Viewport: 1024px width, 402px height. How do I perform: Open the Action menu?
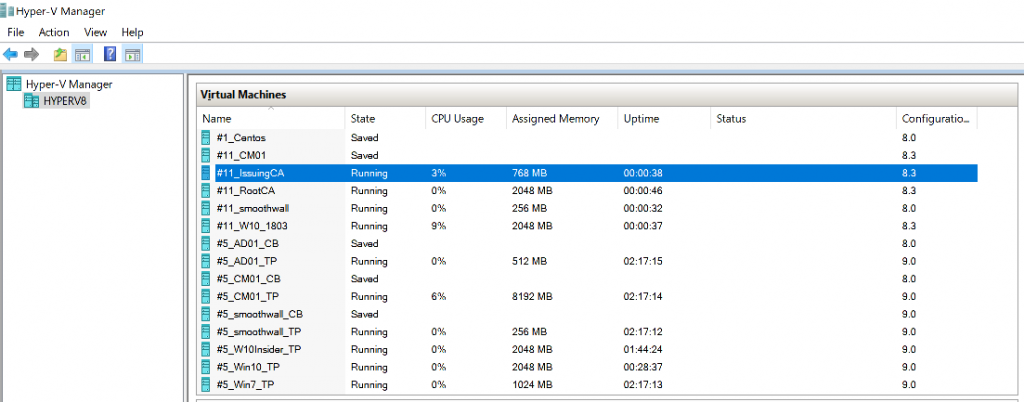coord(54,32)
